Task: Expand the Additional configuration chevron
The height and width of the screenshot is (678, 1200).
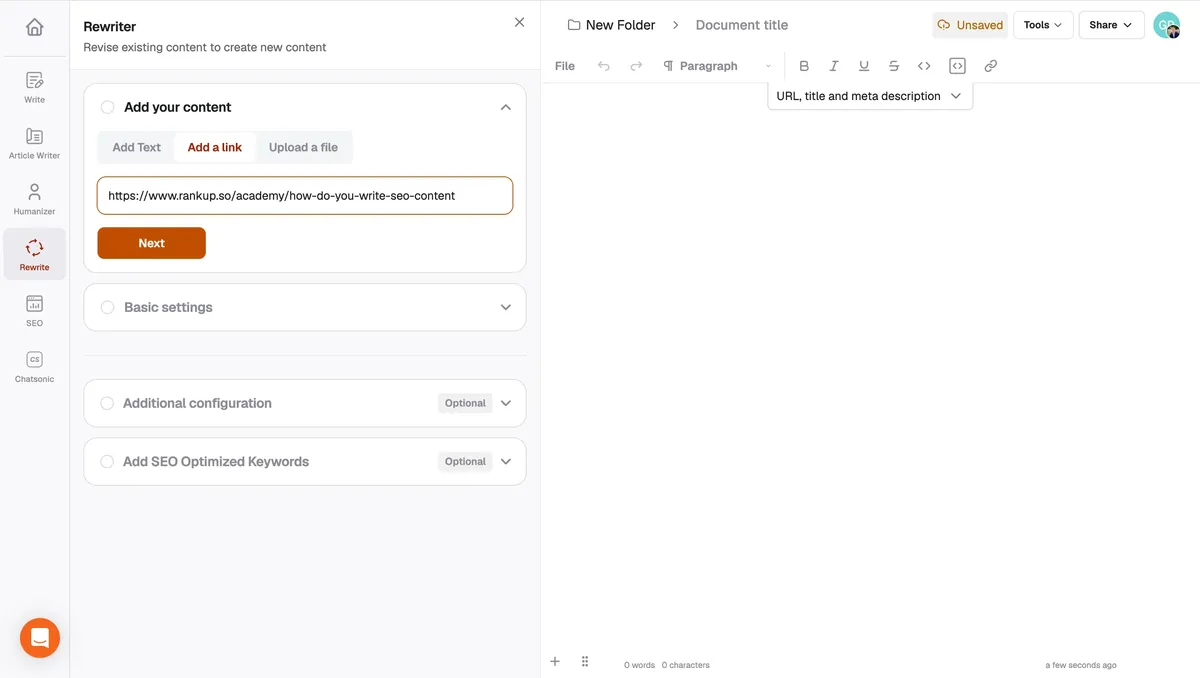Action: tap(506, 403)
